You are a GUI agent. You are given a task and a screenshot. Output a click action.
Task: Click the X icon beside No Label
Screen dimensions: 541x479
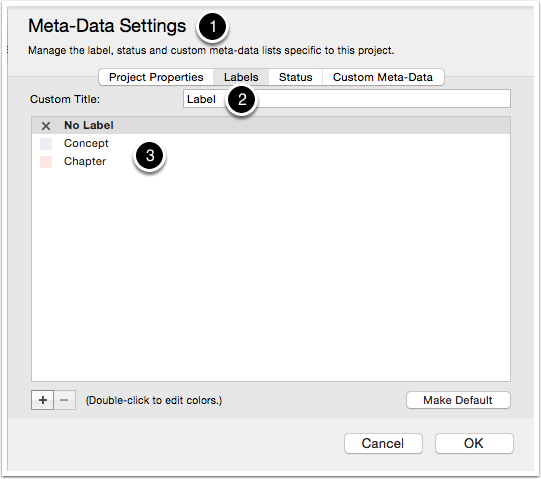[46, 126]
